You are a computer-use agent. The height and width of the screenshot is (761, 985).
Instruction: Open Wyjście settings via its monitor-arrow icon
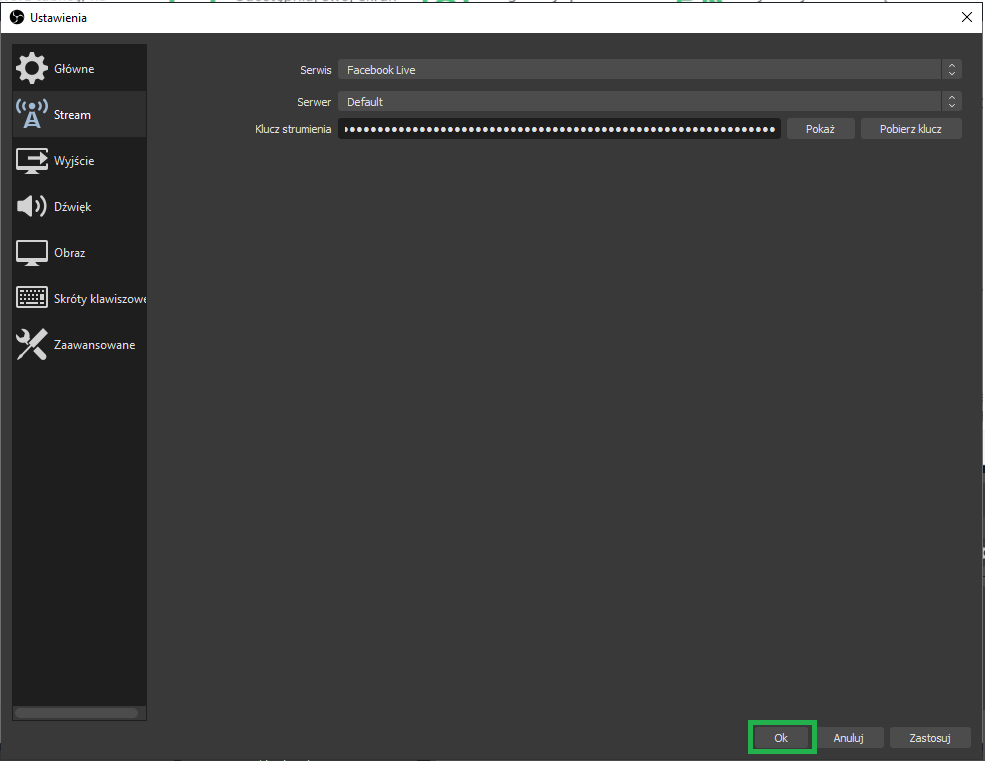pos(32,161)
